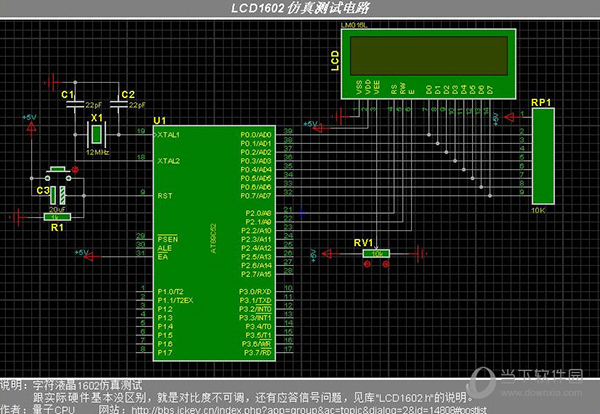Select the LM016L LCD display component
The height and width of the screenshot is (414, 600).
coord(428,64)
